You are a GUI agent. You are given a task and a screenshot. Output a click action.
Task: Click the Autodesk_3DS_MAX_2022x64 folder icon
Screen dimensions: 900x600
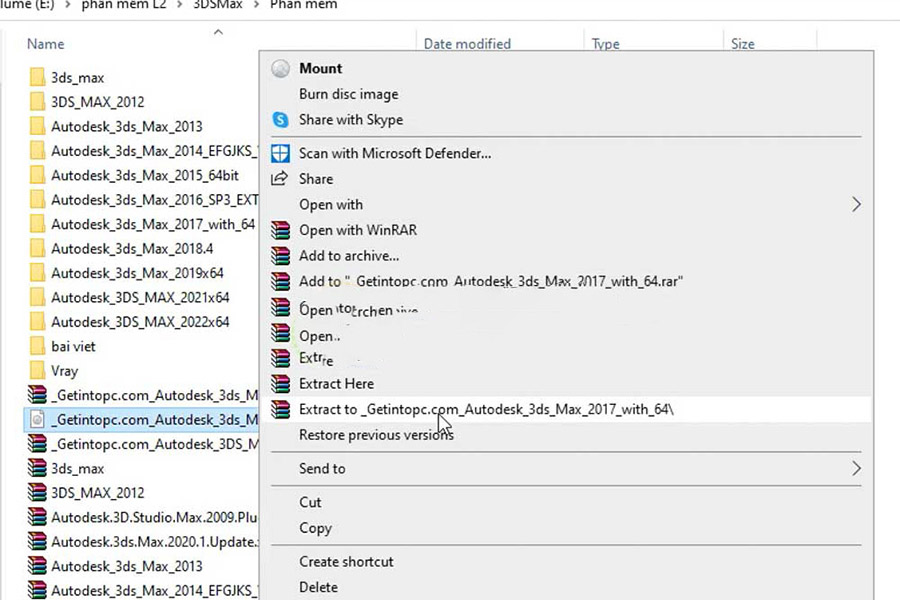pos(37,322)
